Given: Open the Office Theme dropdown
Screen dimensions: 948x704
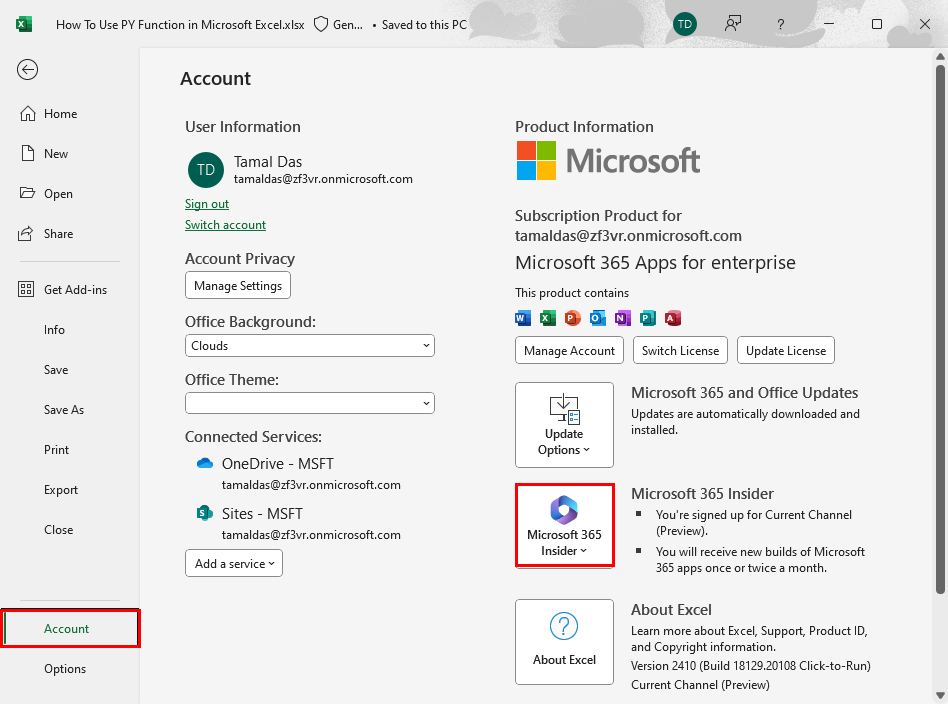Looking at the screenshot, I should click(x=310, y=403).
